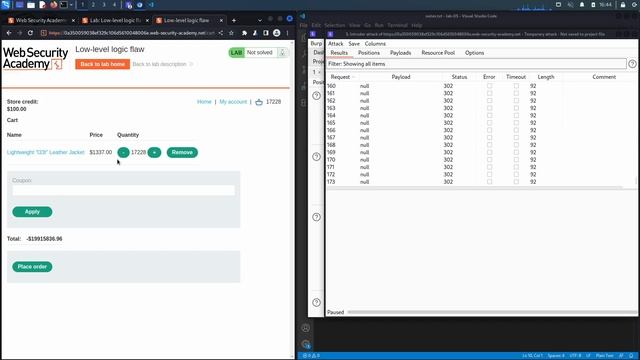Sort results by the Status column header
The image size is (640, 360).
[459, 77]
